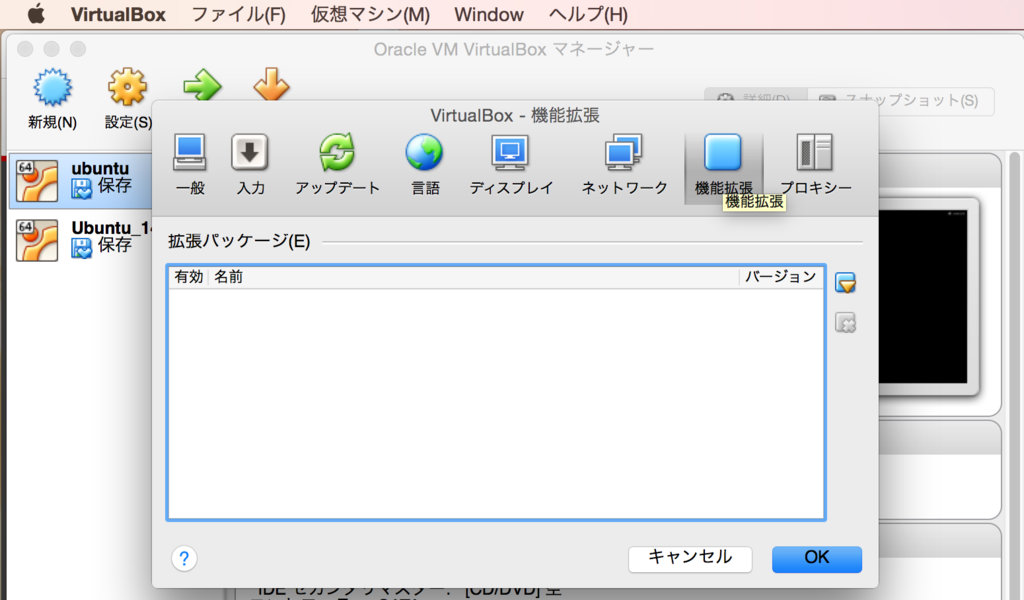Open the プロキシー (Proxy) preferences tab

tap(815, 165)
